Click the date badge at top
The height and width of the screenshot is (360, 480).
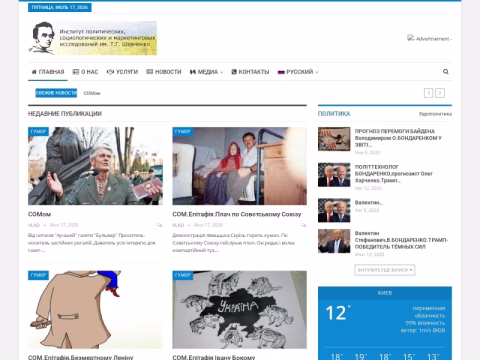tap(60, 7)
